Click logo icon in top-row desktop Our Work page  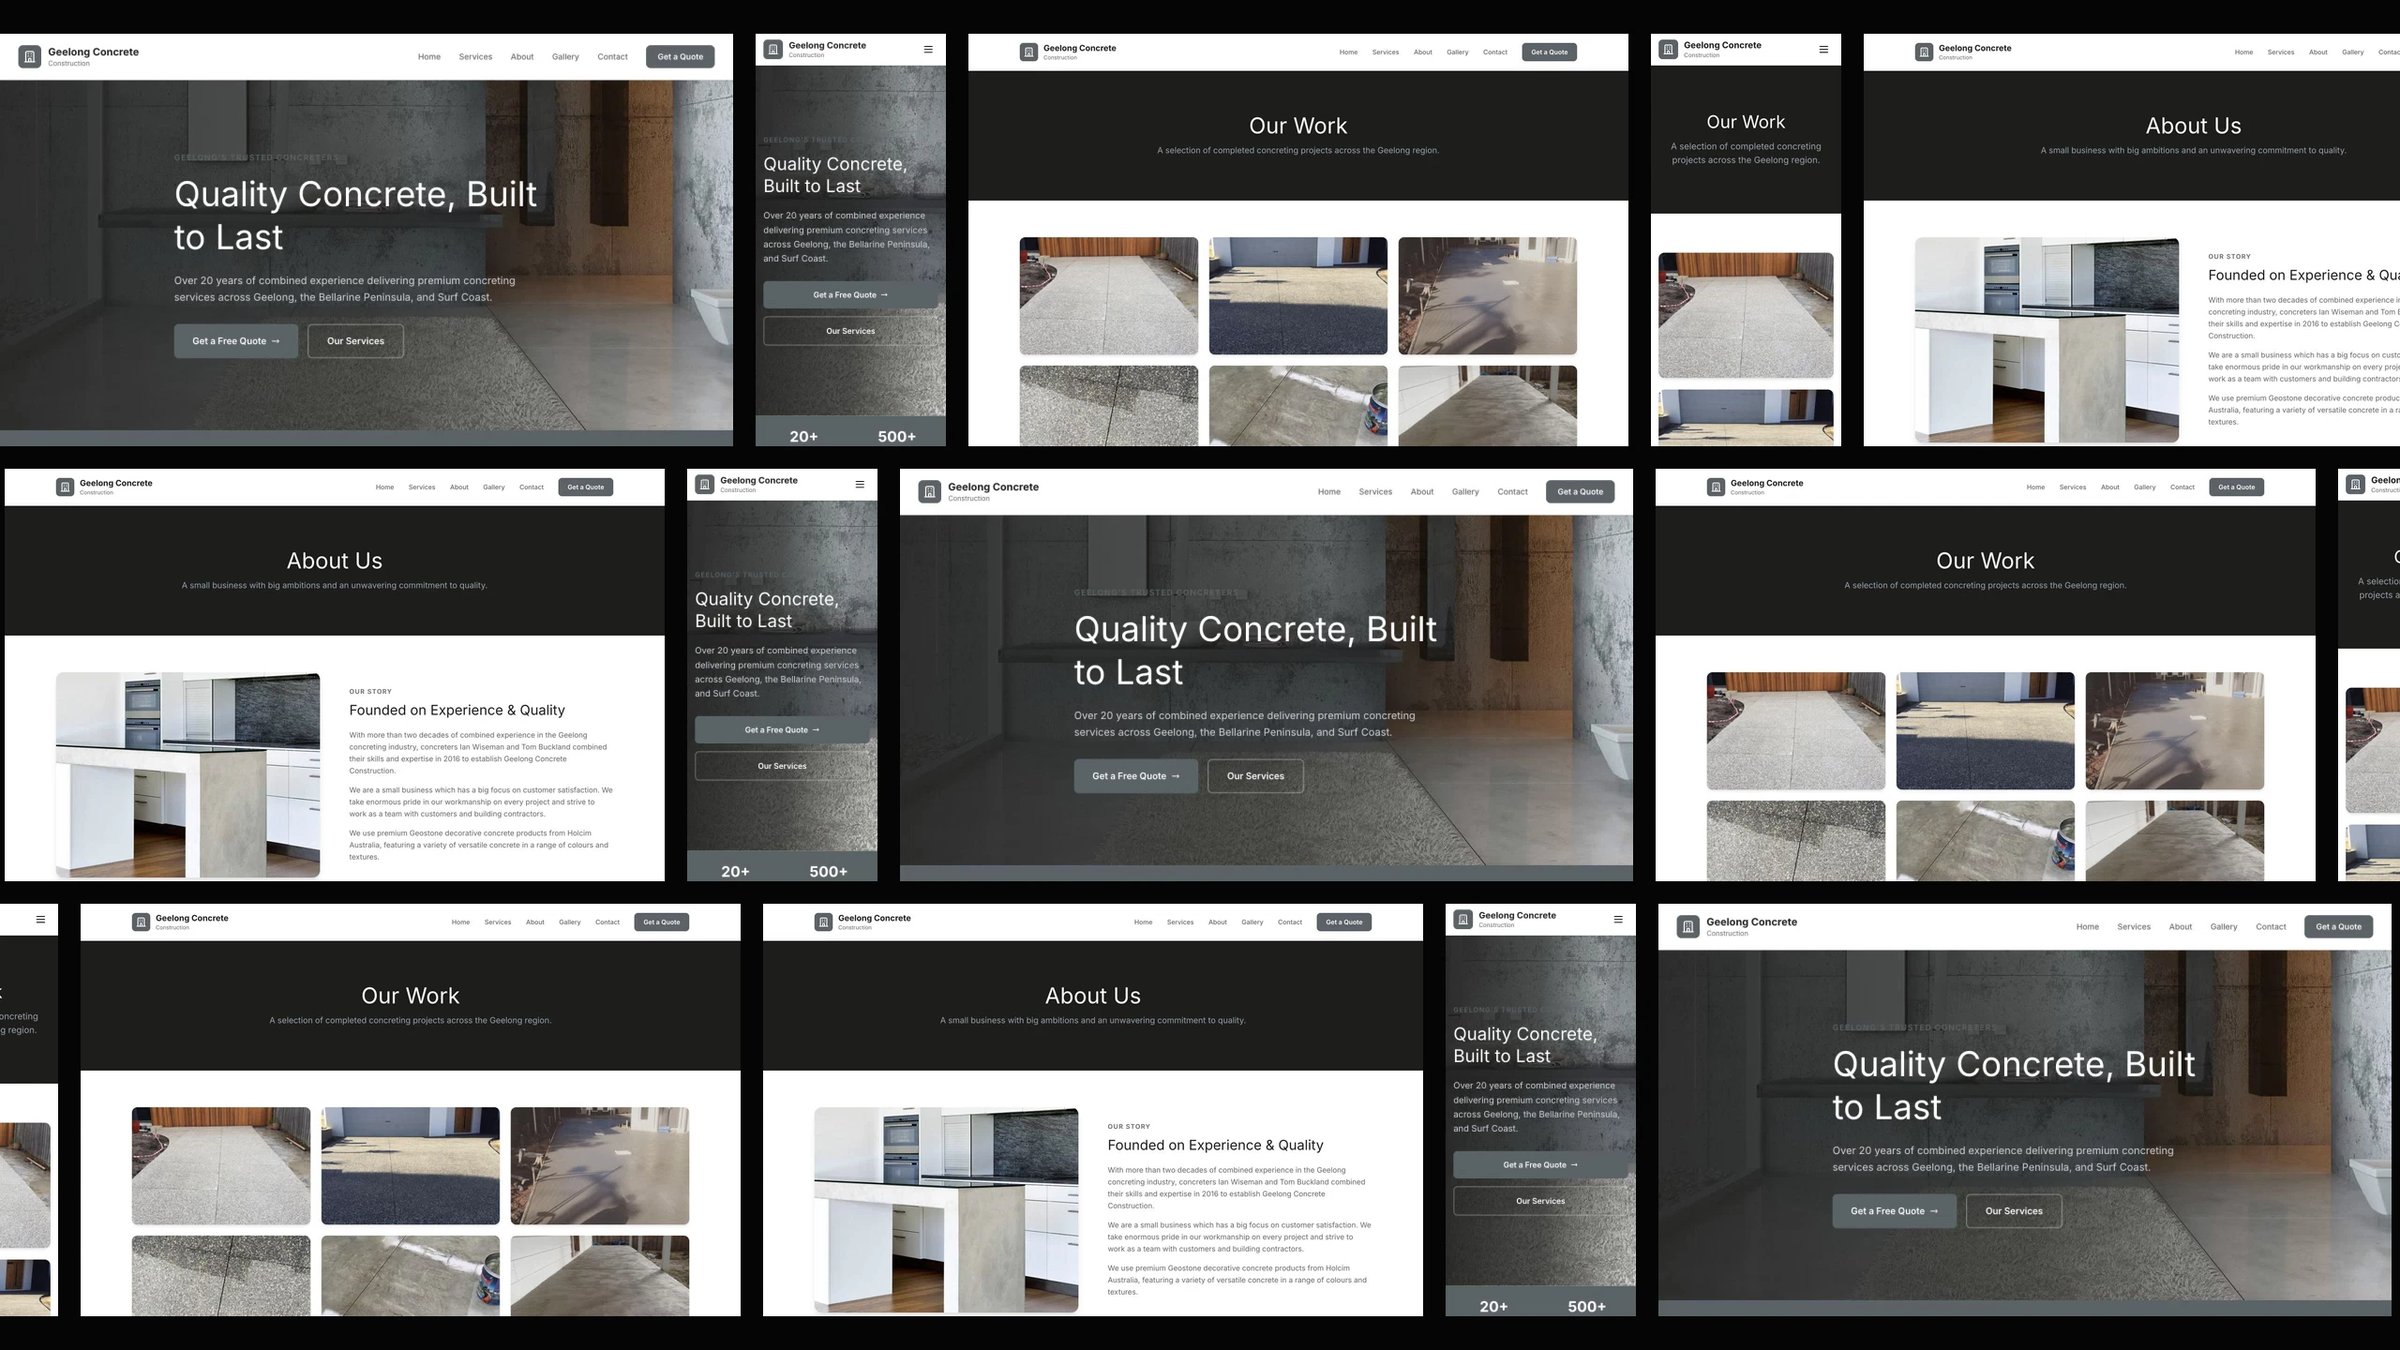pos(1028,52)
